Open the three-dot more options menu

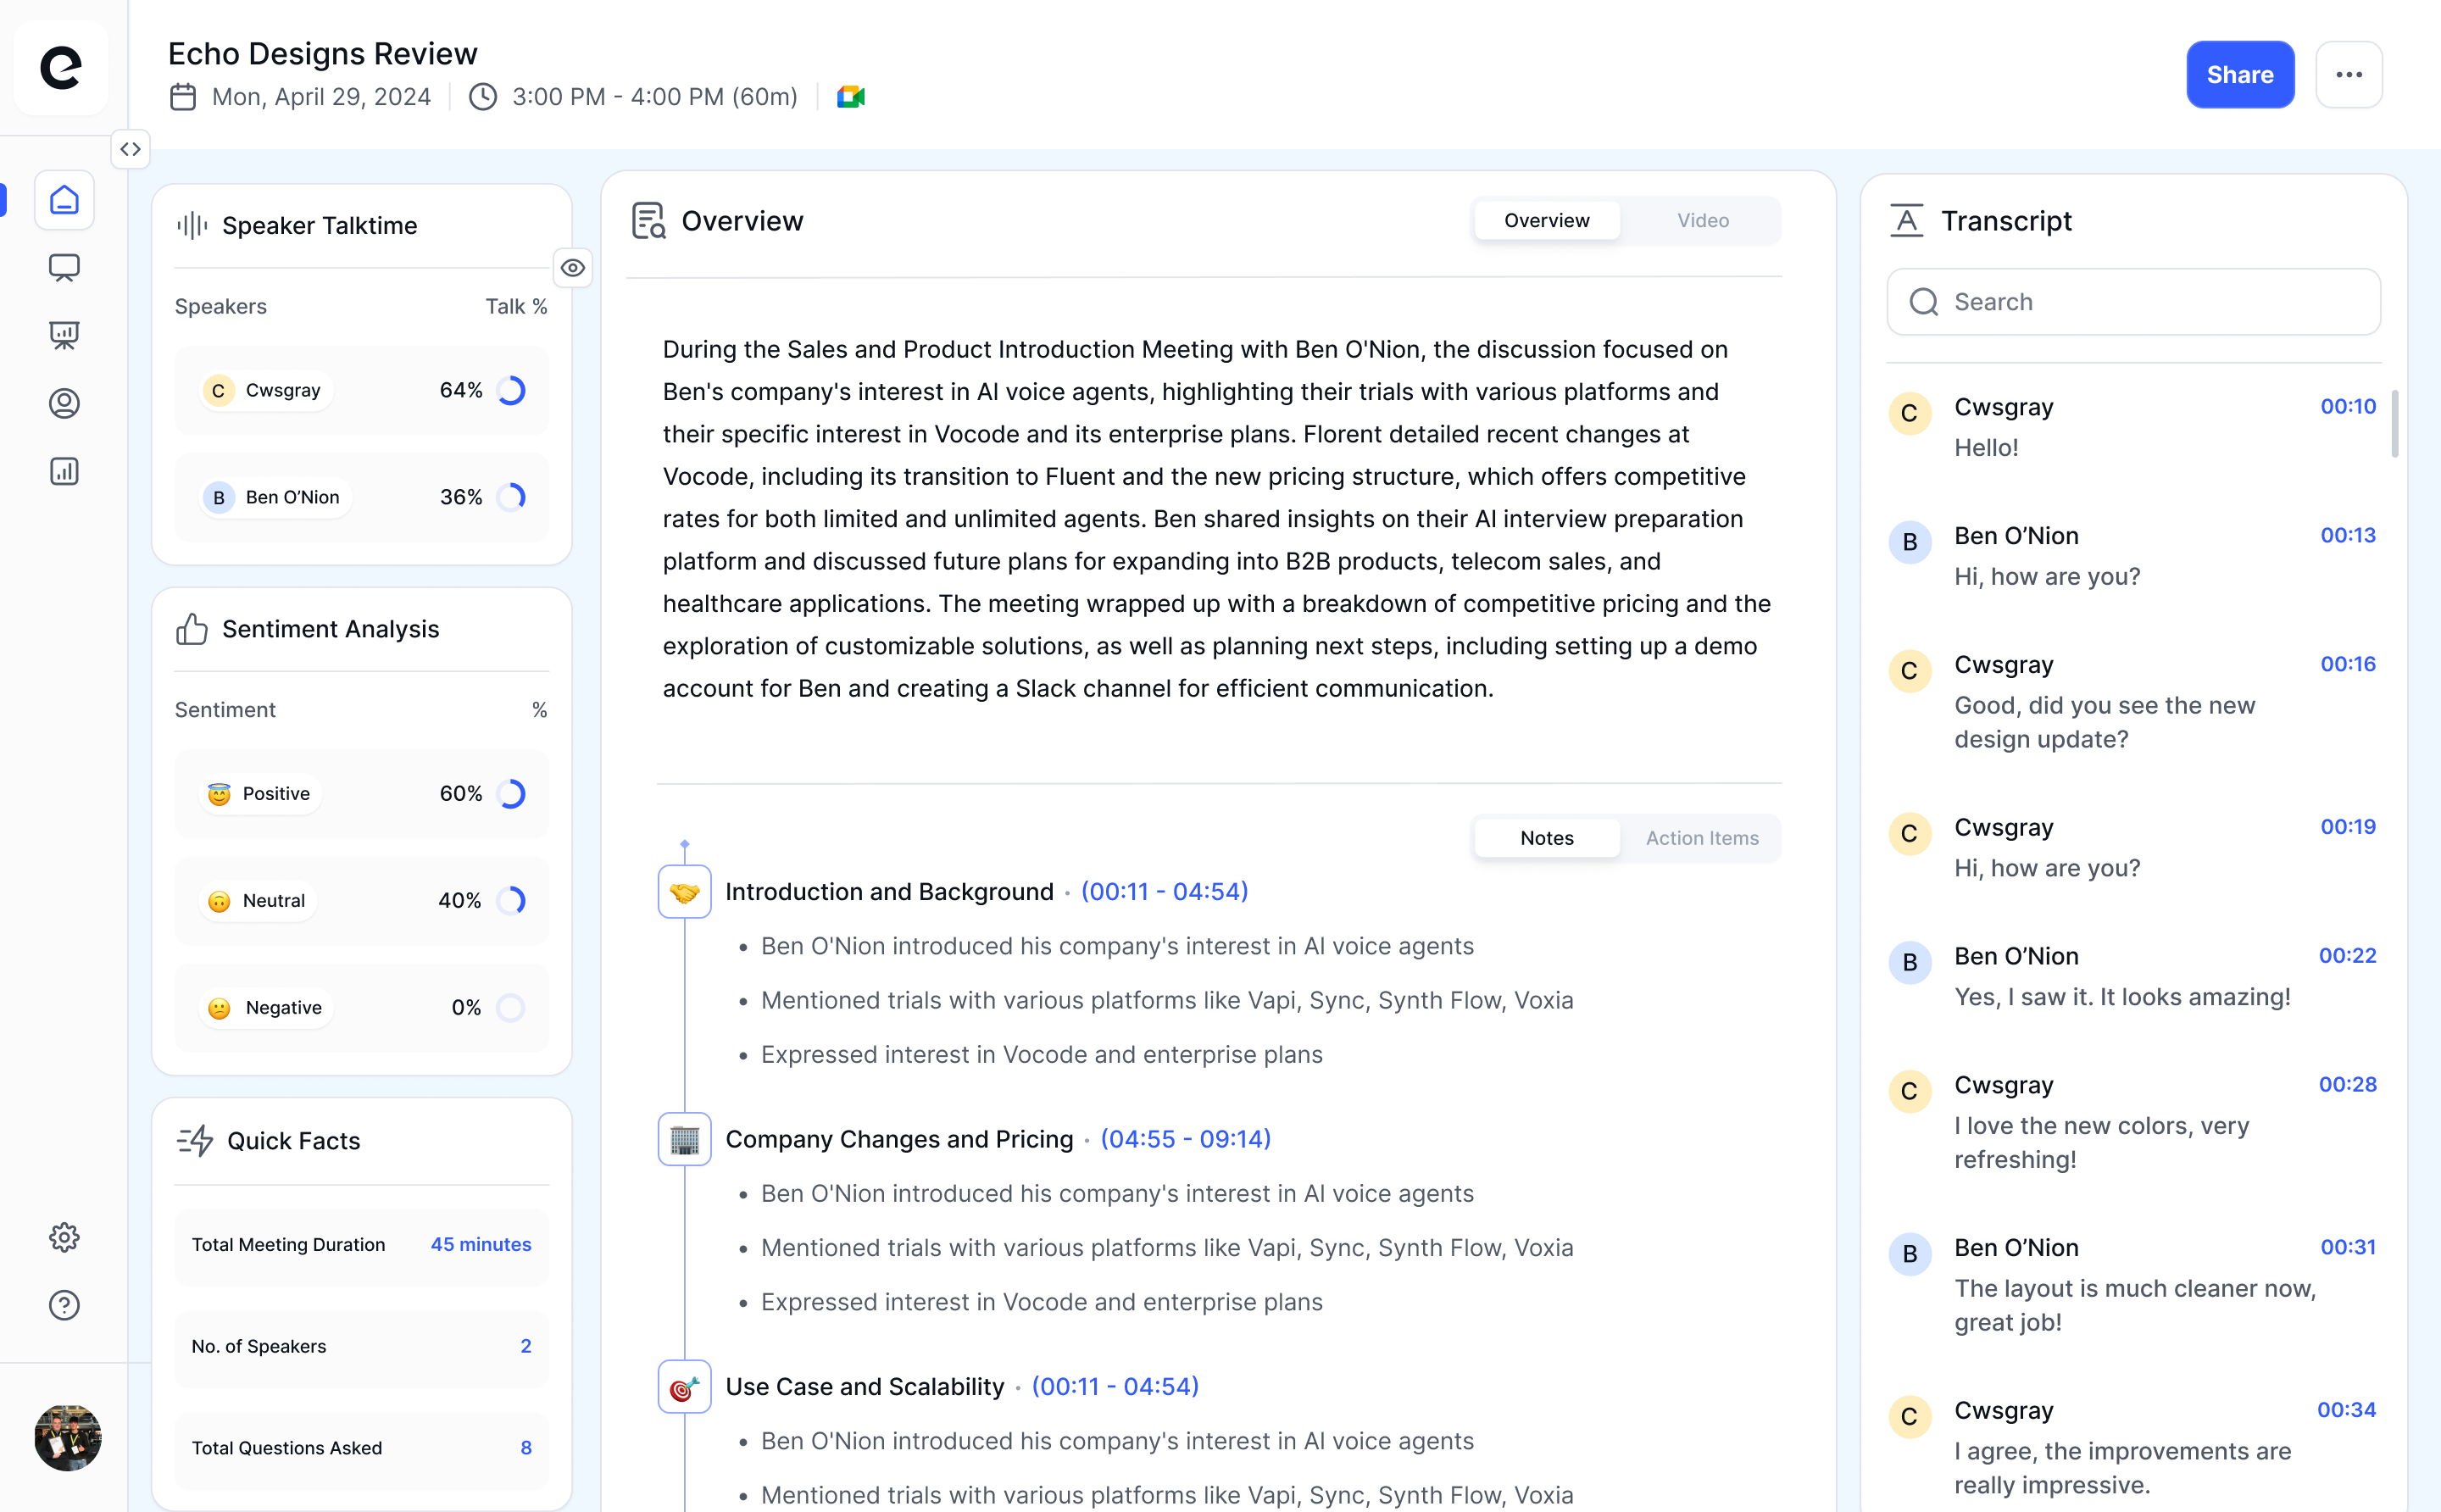point(2348,75)
